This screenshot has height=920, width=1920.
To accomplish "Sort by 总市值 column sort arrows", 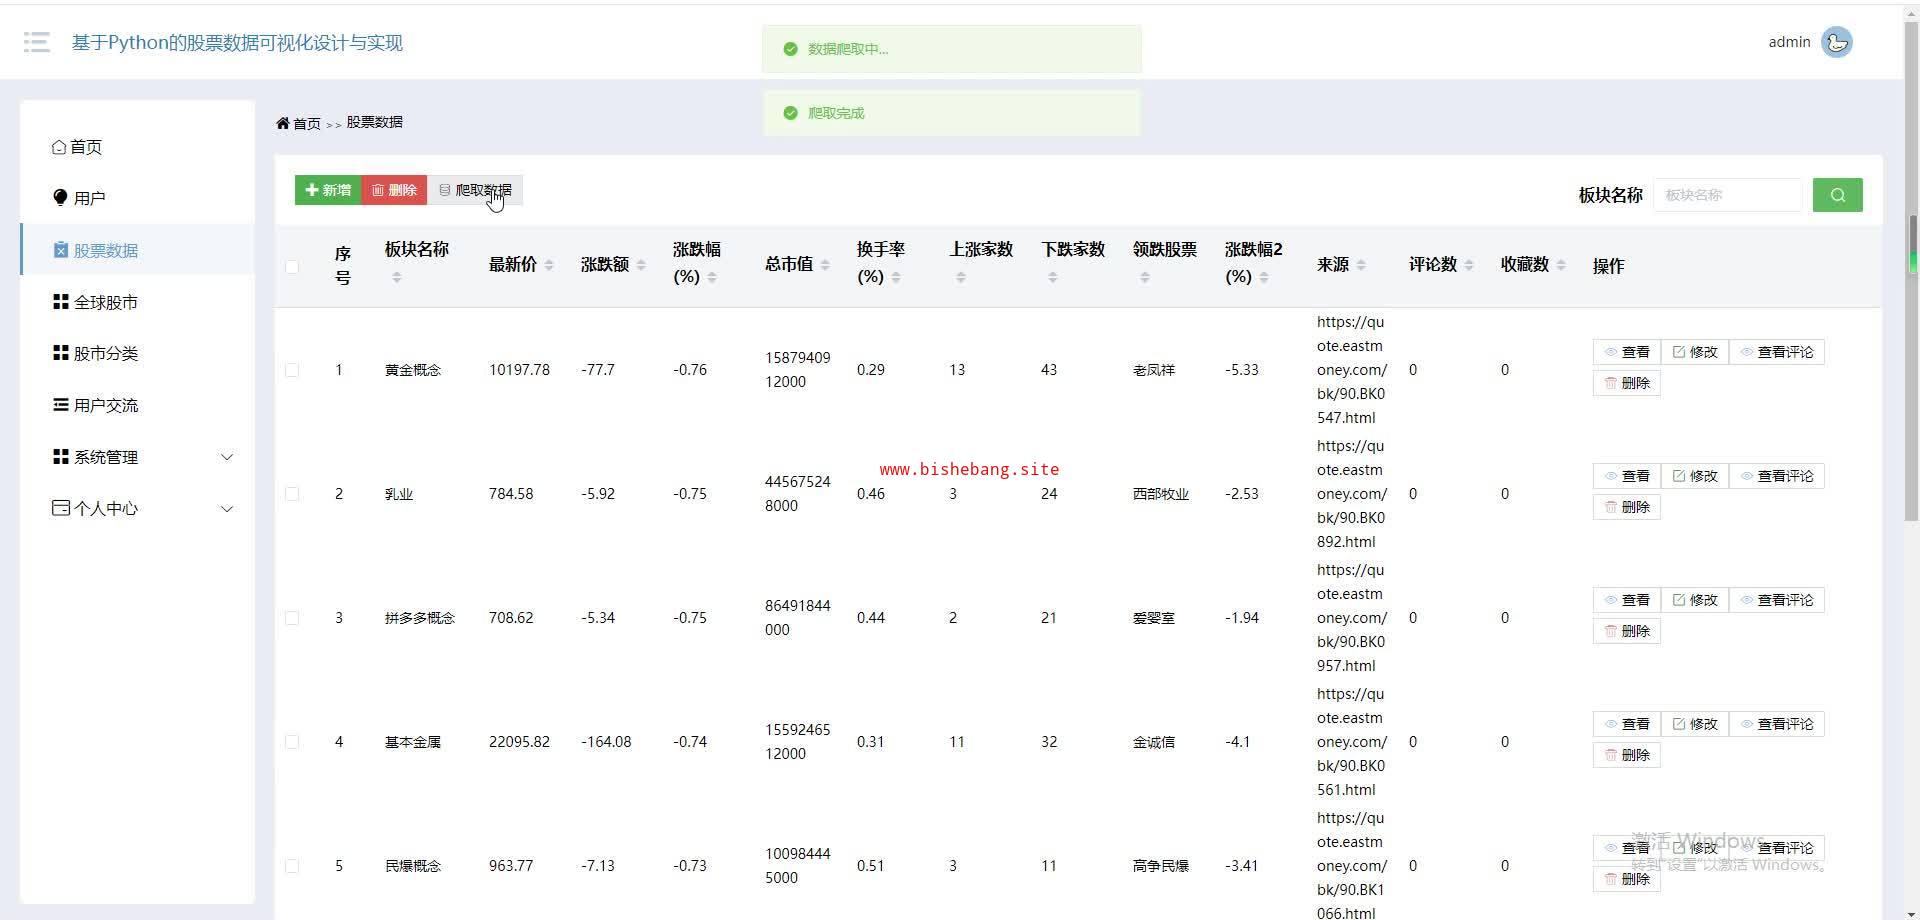I will pos(825,265).
